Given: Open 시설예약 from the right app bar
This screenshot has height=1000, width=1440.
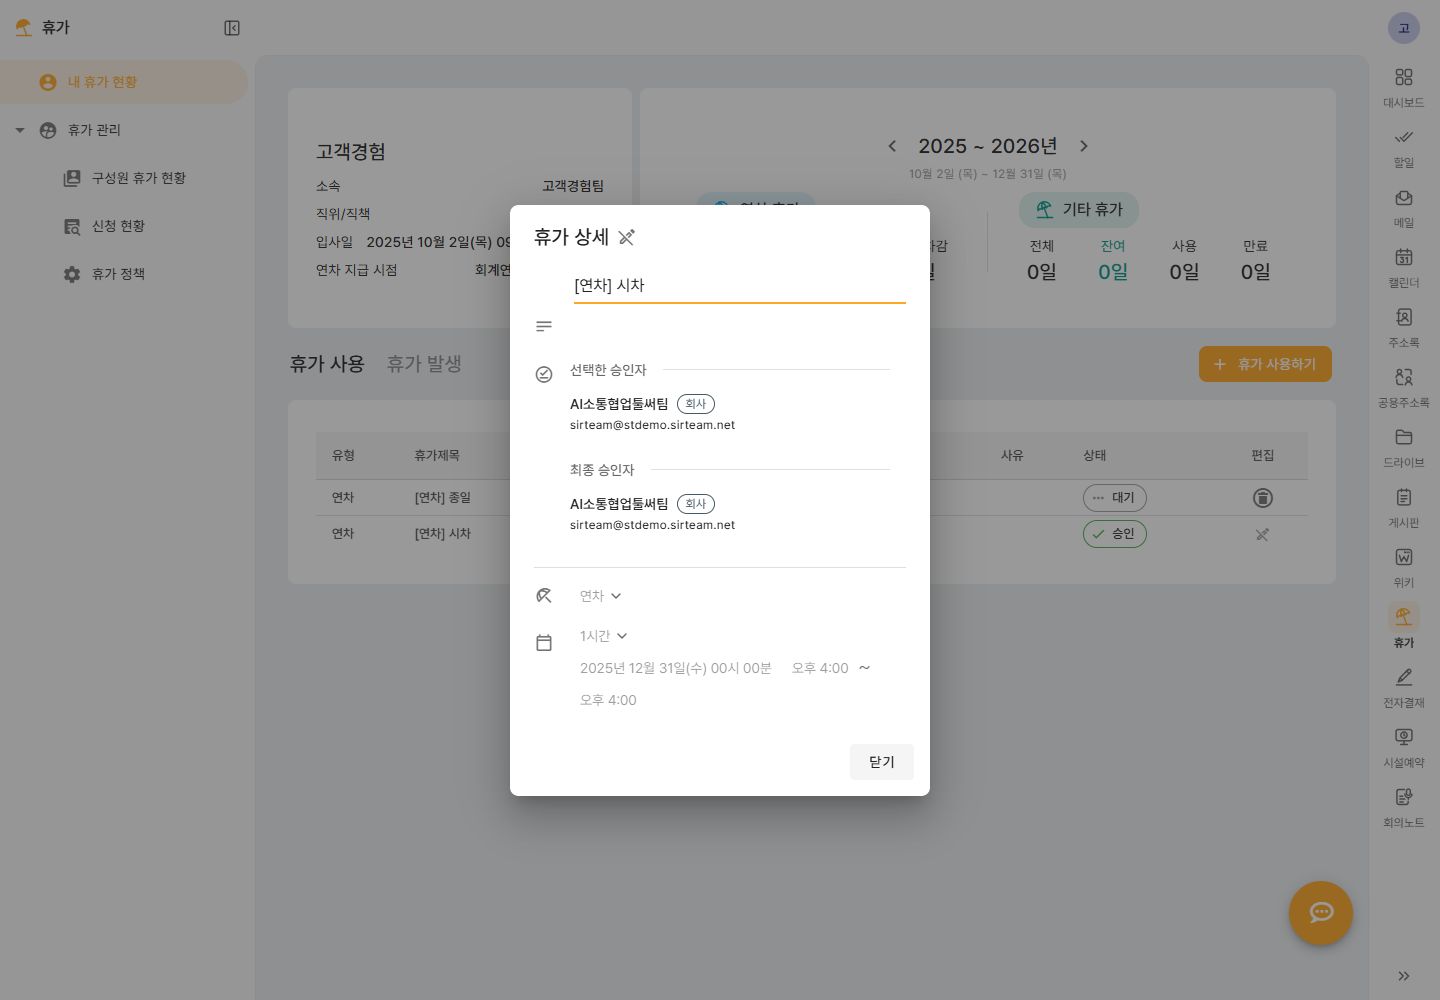Looking at the screenshot, I should [x=1404, y=747].
